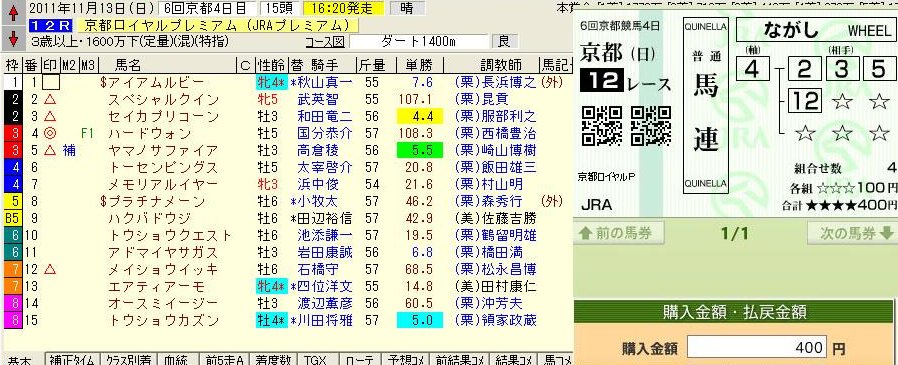The height and width of the screenshot is (365, 898).
Task: Click the 購入金額 amount field showing 400
Action: click(757, 347)
